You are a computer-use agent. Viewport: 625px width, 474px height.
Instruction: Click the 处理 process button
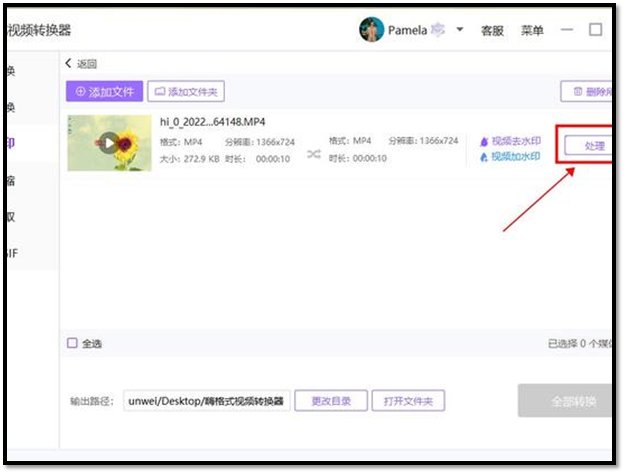pyautogui.click(x=588, y=146)
